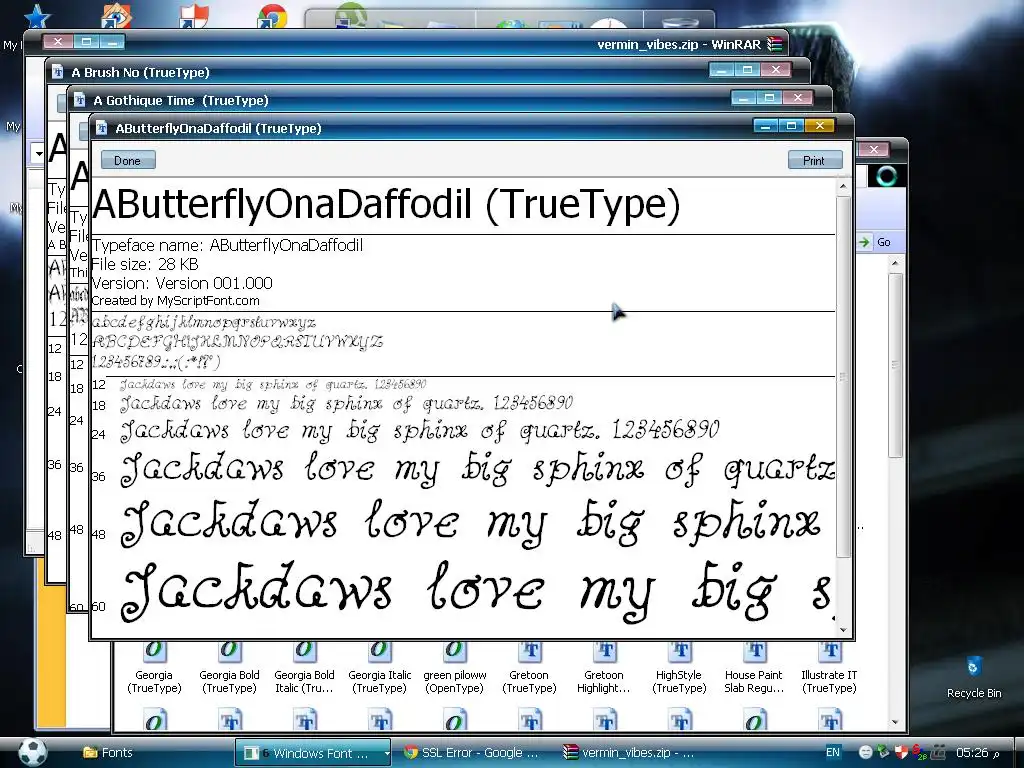Click the blue star desktop shortcut icon
The image size is (1024, 768).
tap(37, 16)
